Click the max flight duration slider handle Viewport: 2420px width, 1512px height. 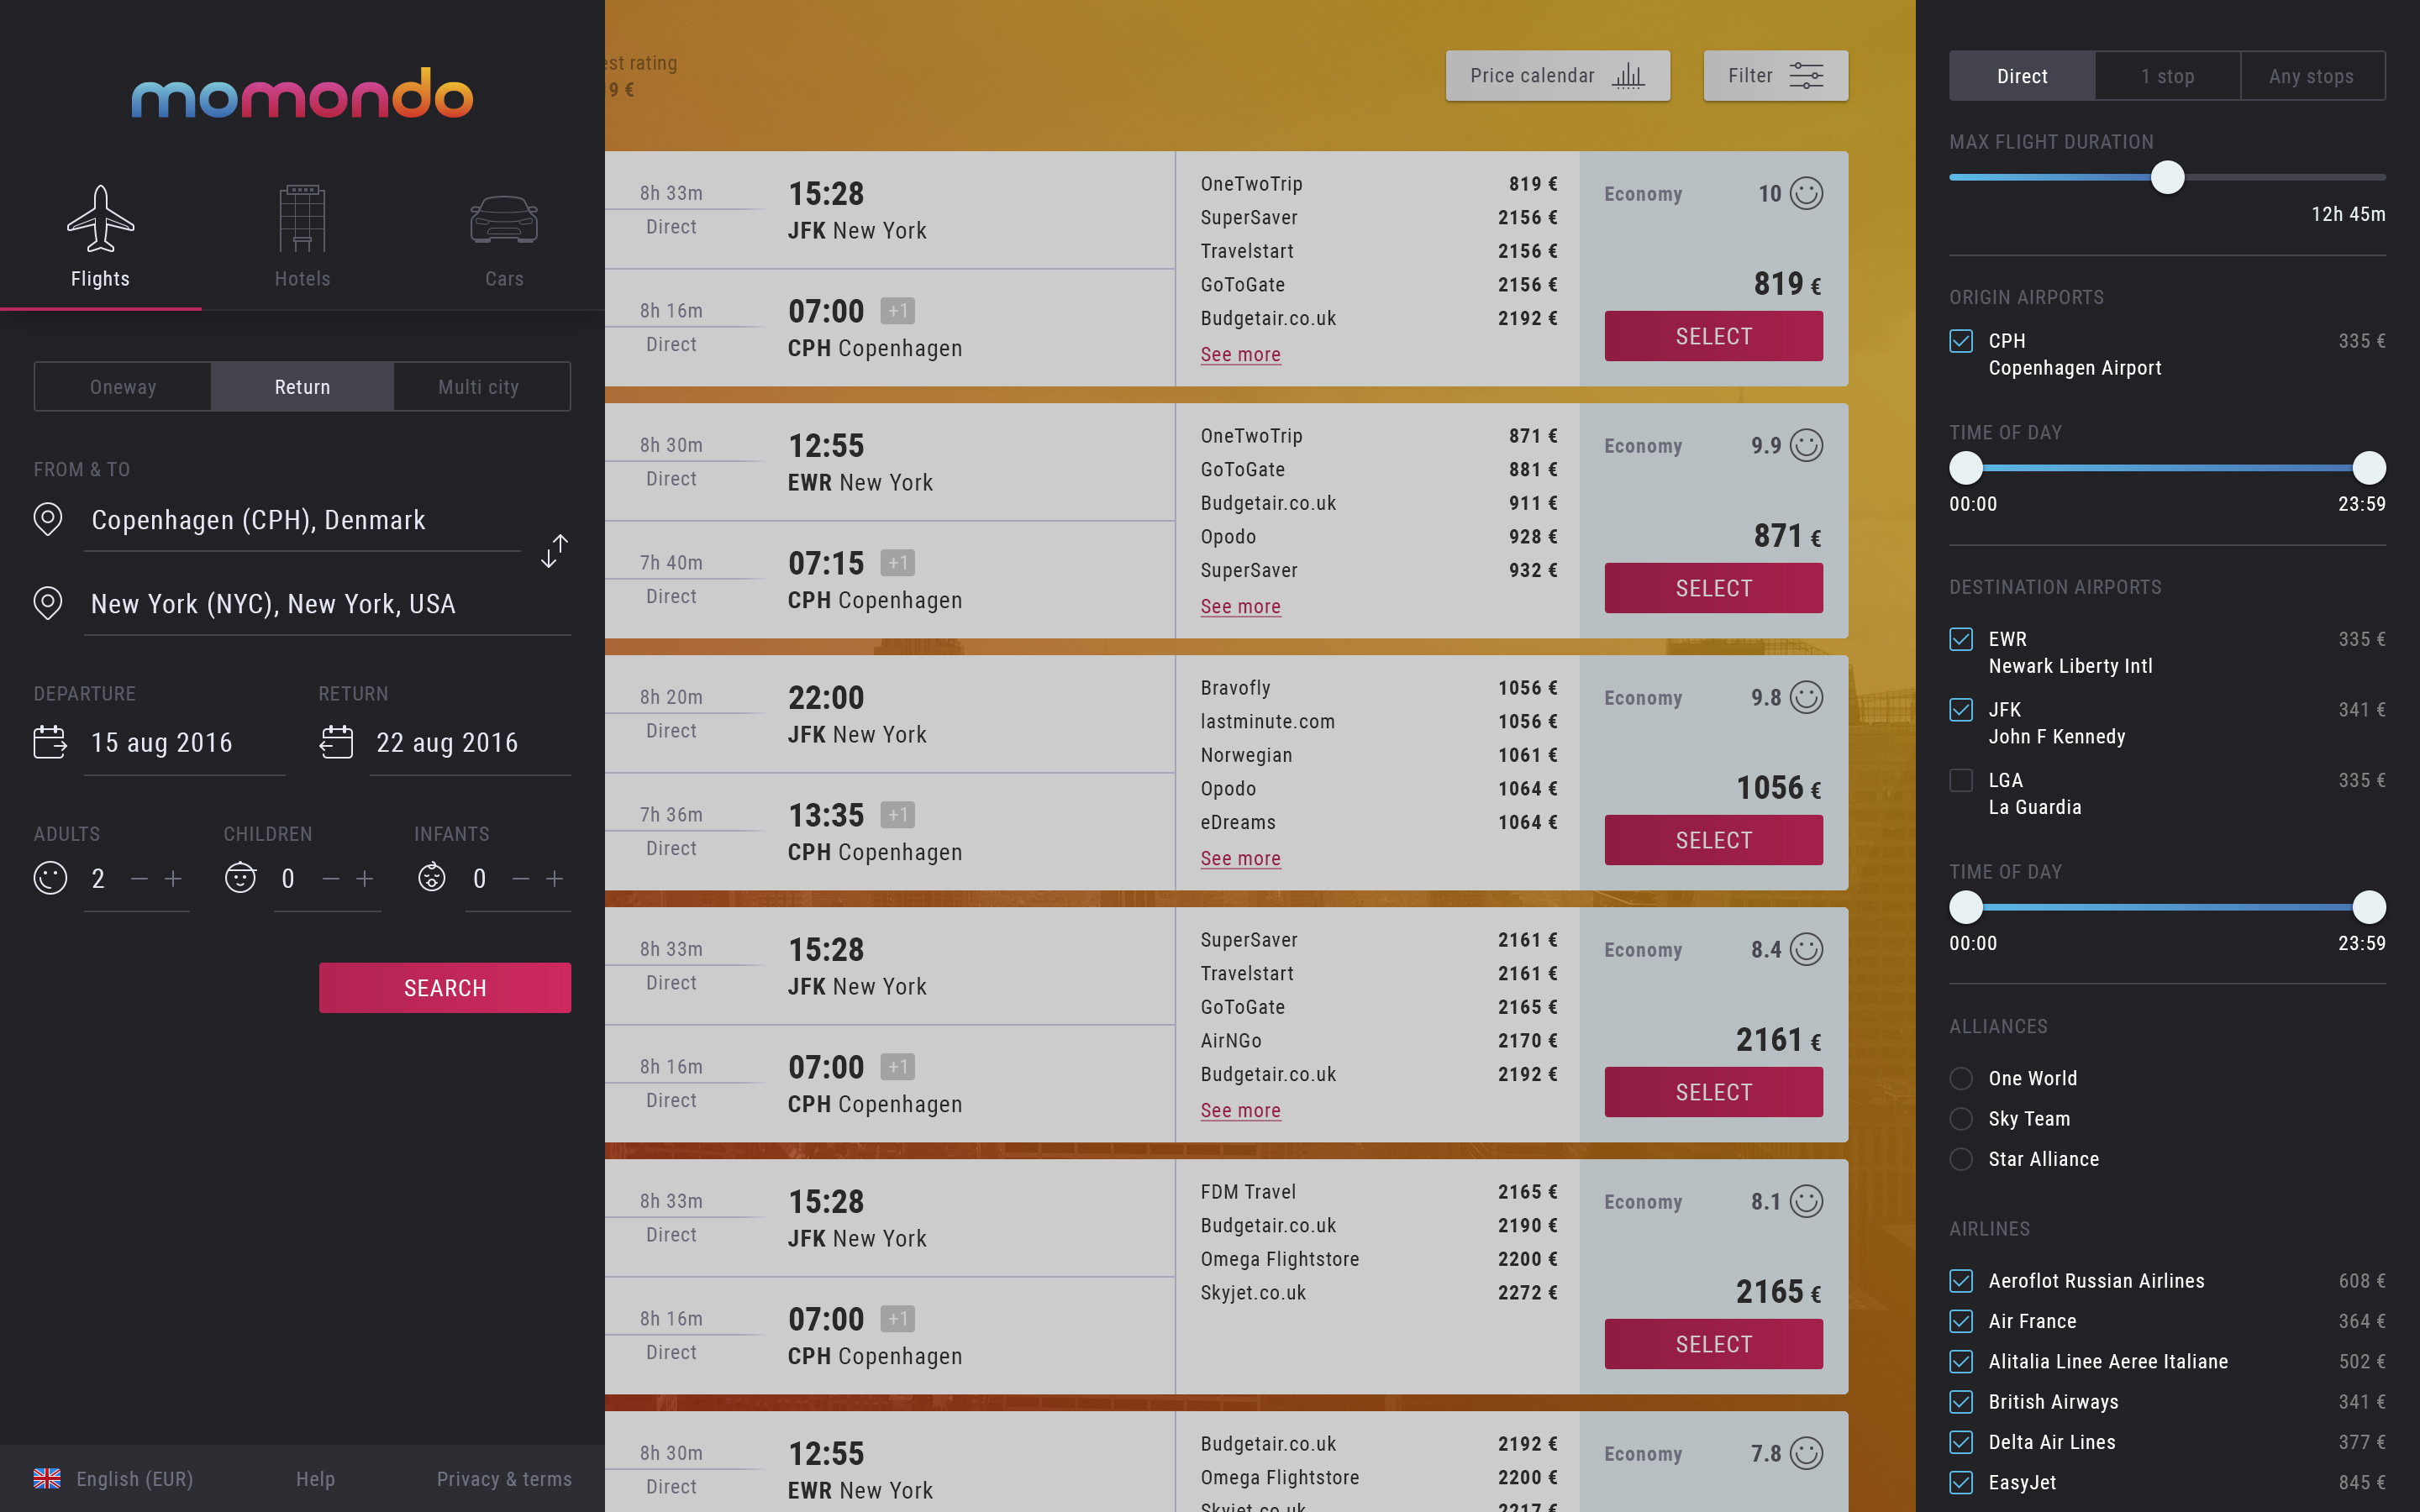(x=2167, y=178)
